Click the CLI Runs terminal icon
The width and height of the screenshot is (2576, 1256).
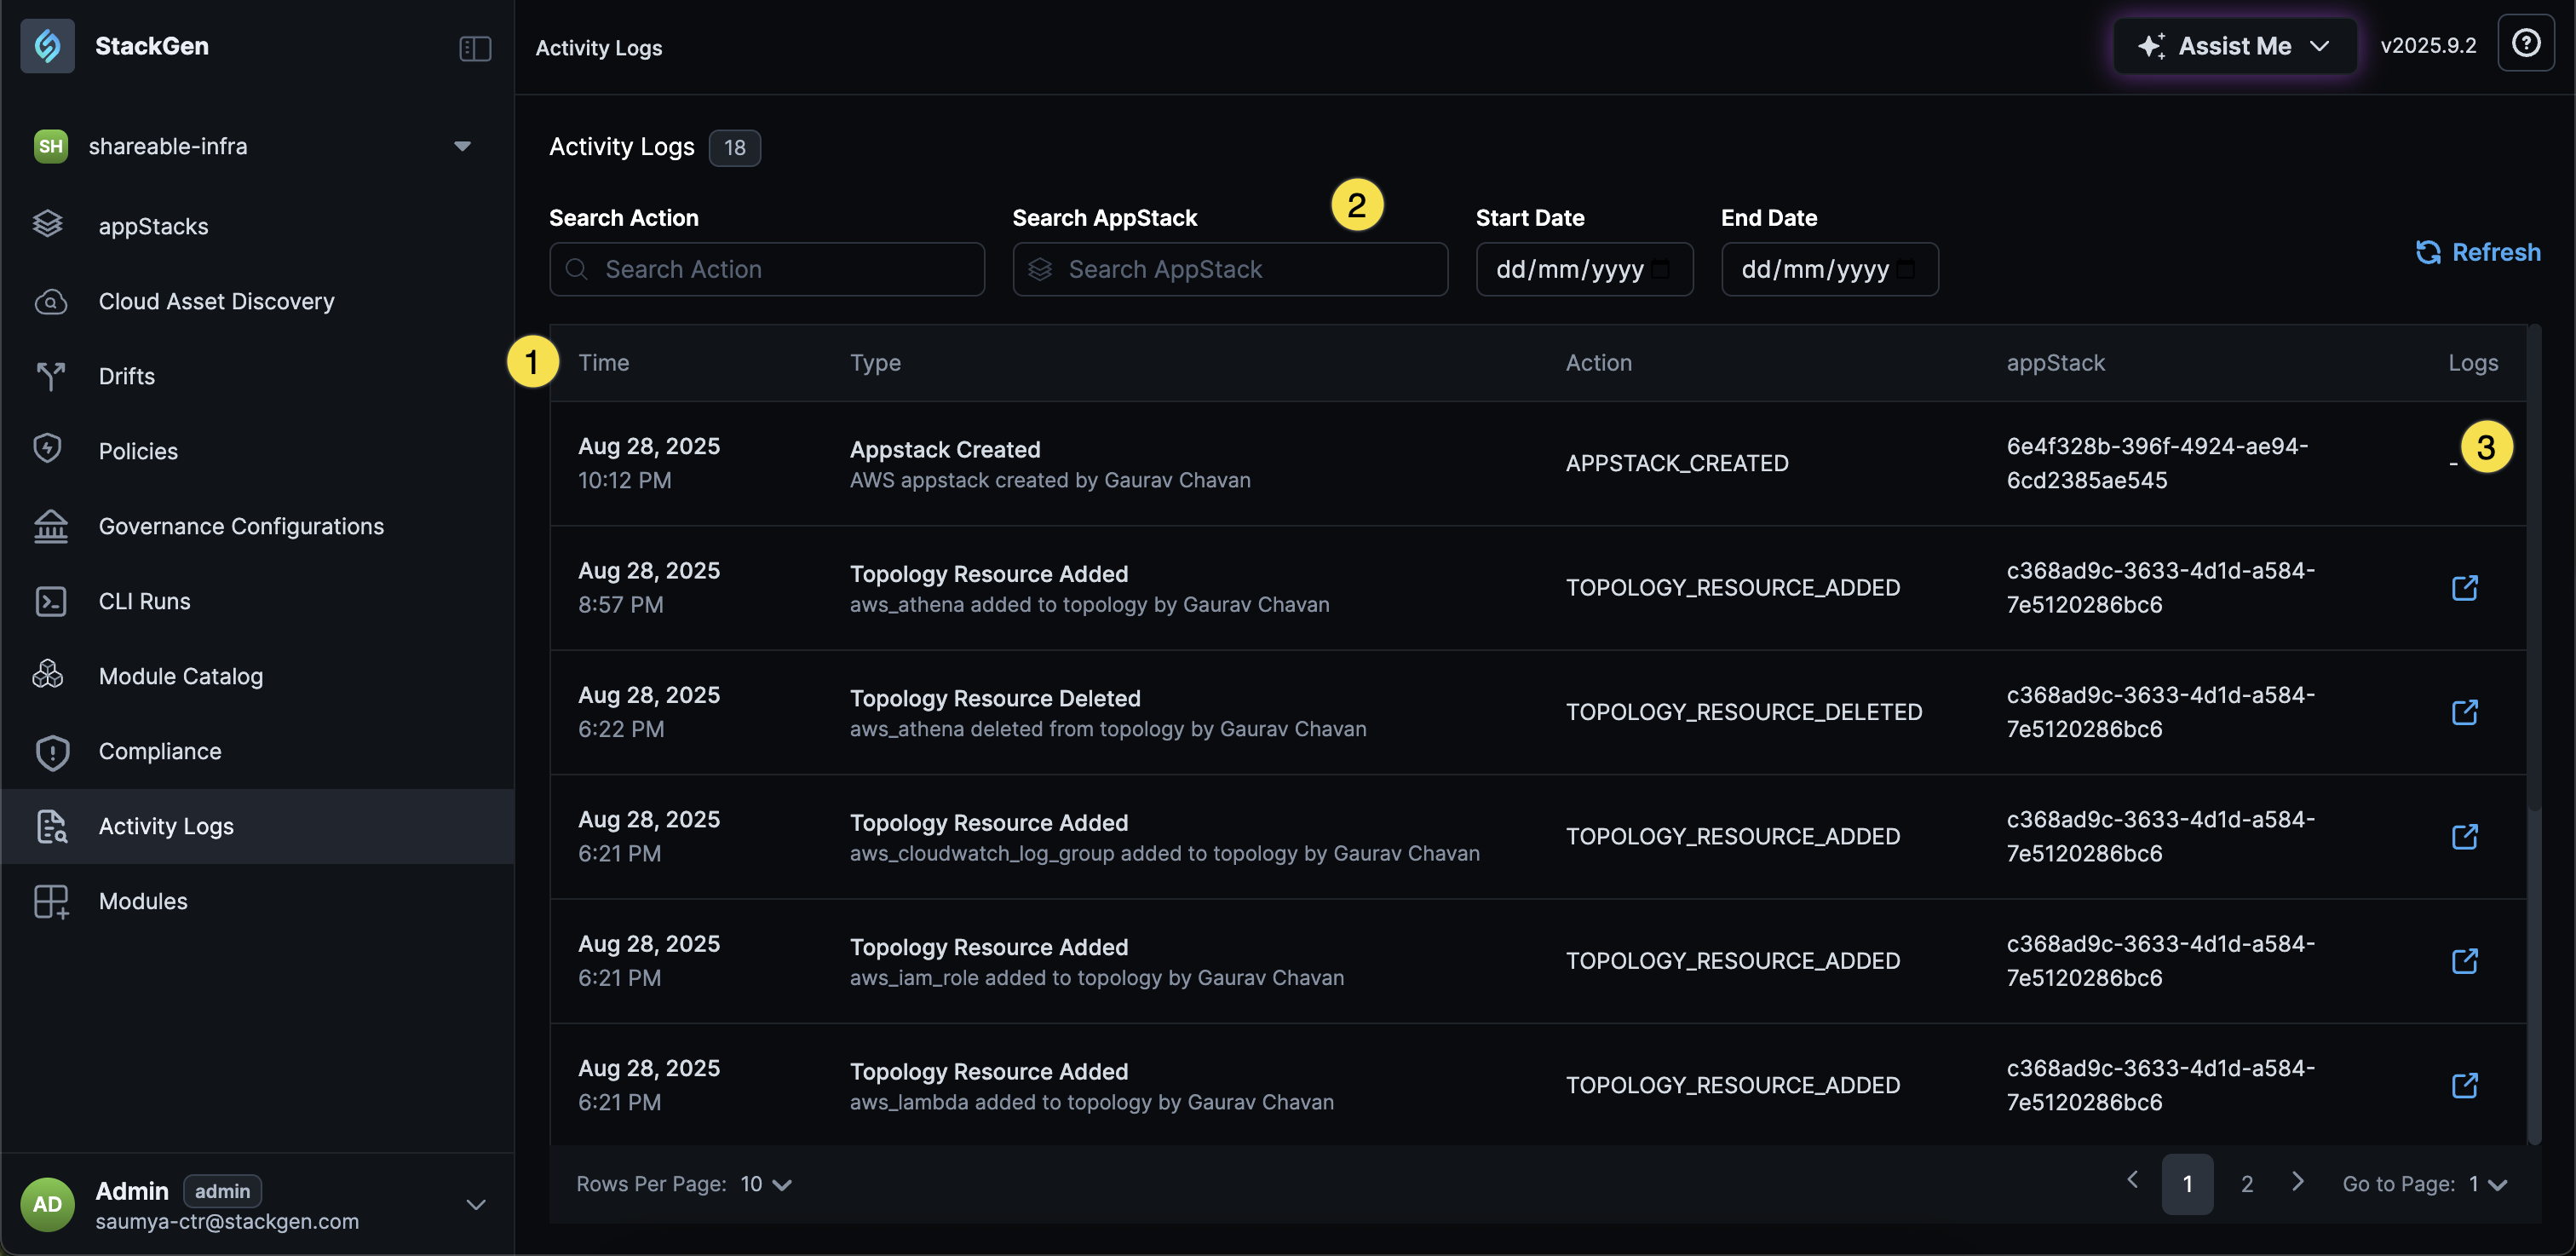(50, 601)
